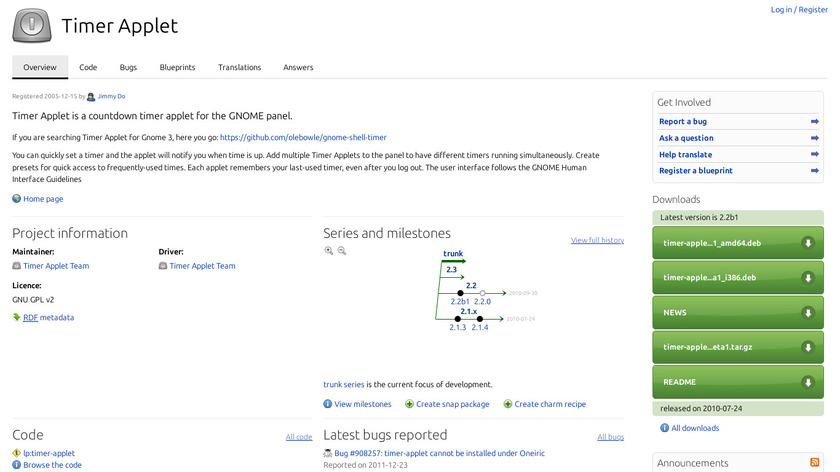Click the download arrow for amd64.deb
This screenshot has width=840, height=472.
coord(807,243)
